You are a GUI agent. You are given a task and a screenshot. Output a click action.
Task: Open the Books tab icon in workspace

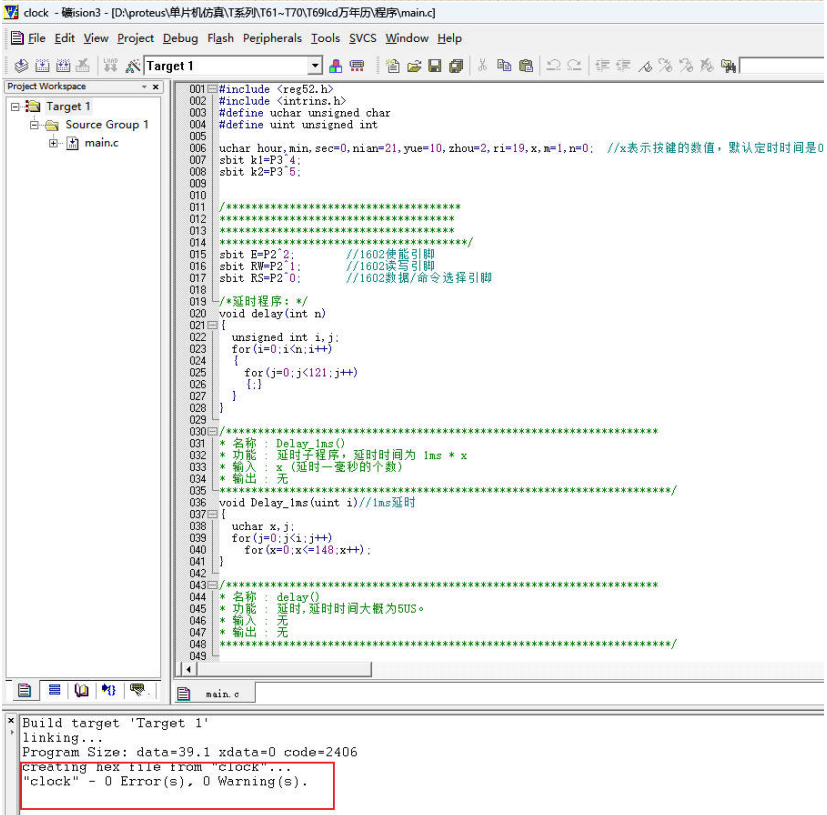pyautogui.click(x=81, y=690)
